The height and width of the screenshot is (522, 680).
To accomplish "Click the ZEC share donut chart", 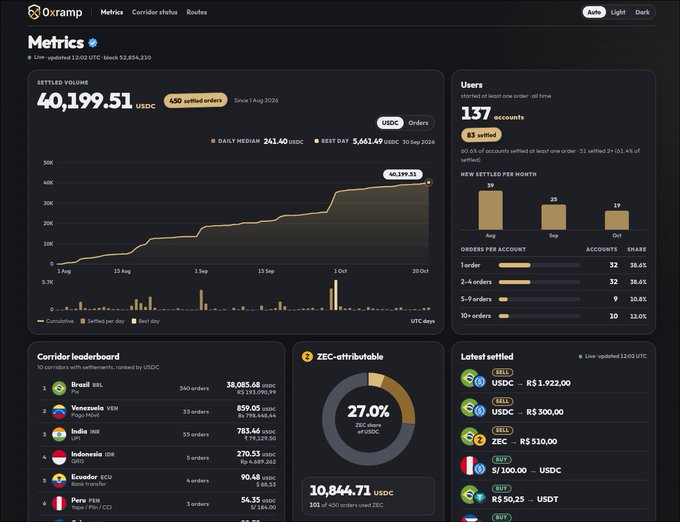I will pos(369,419).
